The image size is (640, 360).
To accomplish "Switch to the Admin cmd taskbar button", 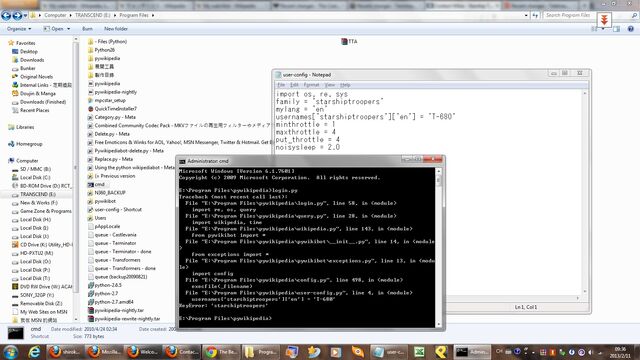I will 472,352.
